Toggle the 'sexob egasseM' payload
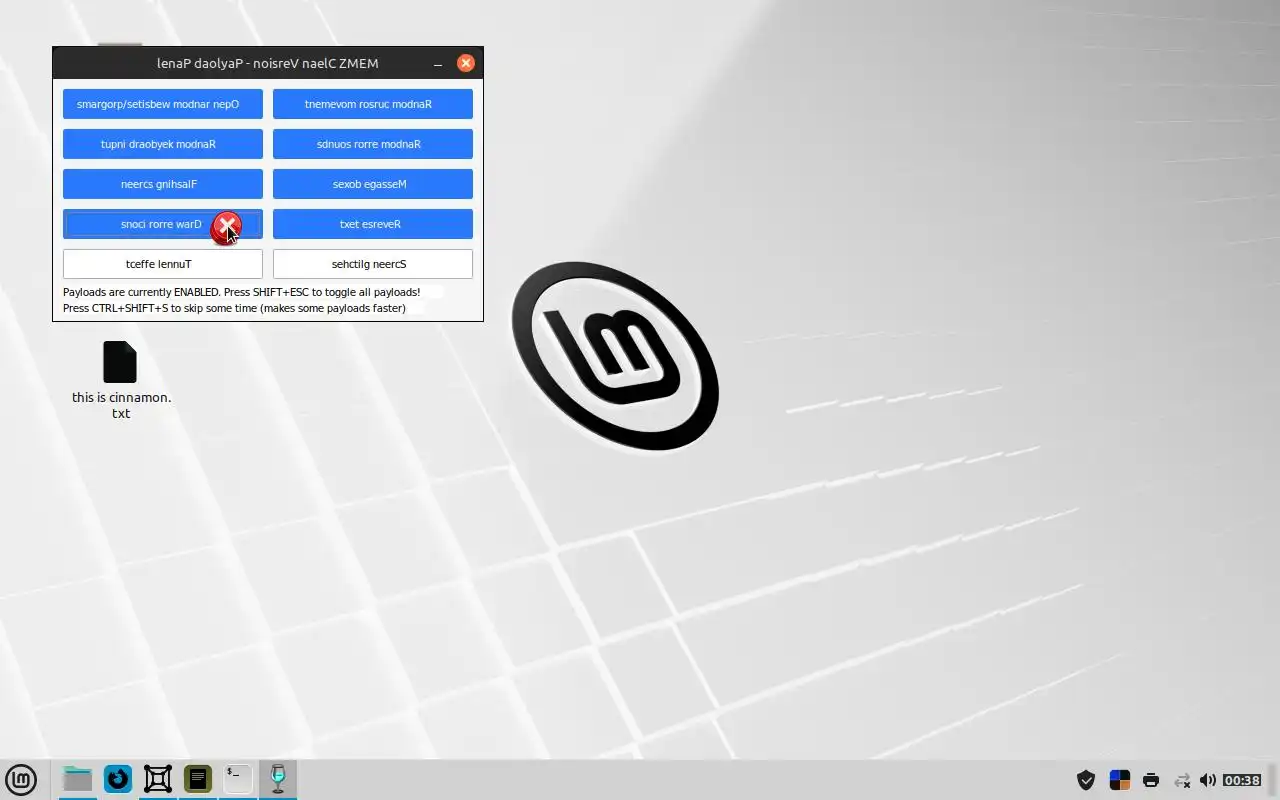 pos(373,184)
